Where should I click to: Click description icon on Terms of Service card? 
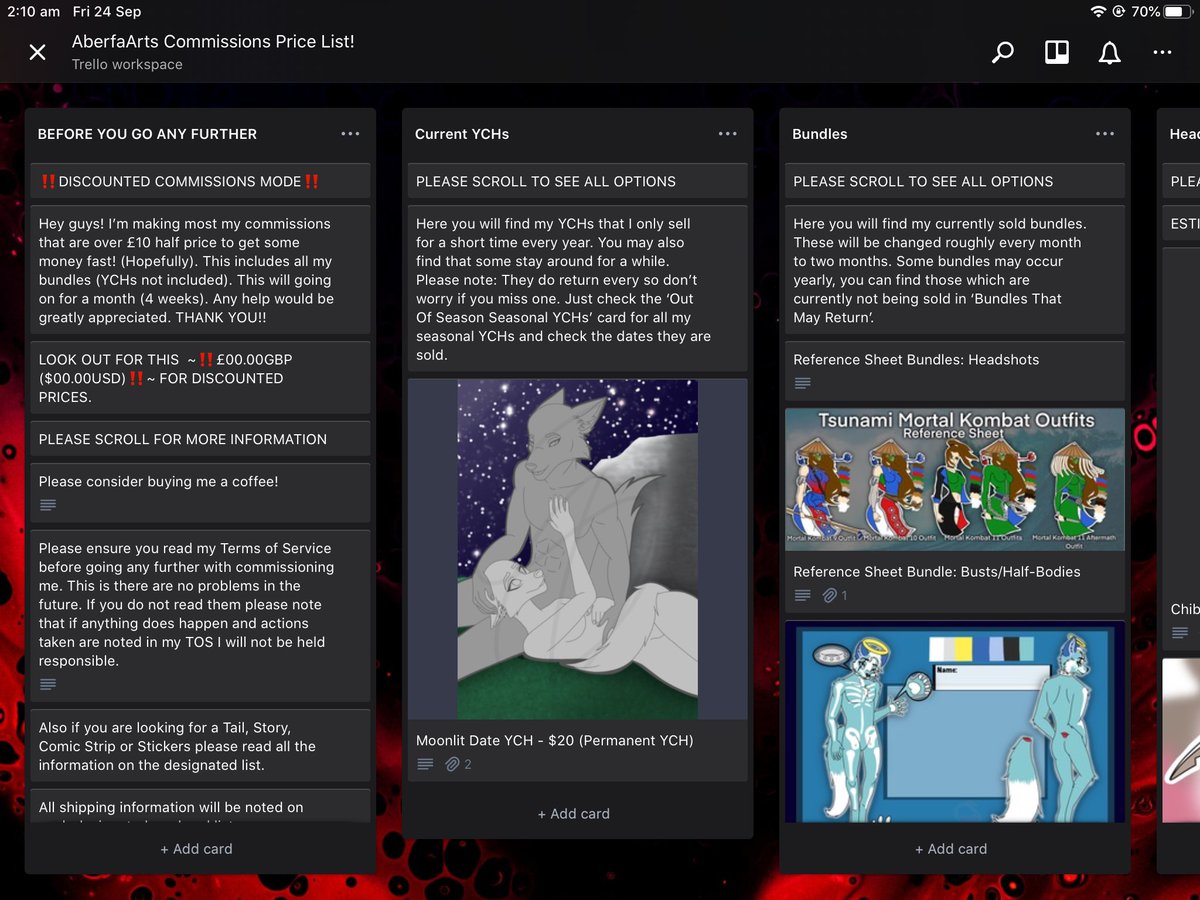point(48,684)
